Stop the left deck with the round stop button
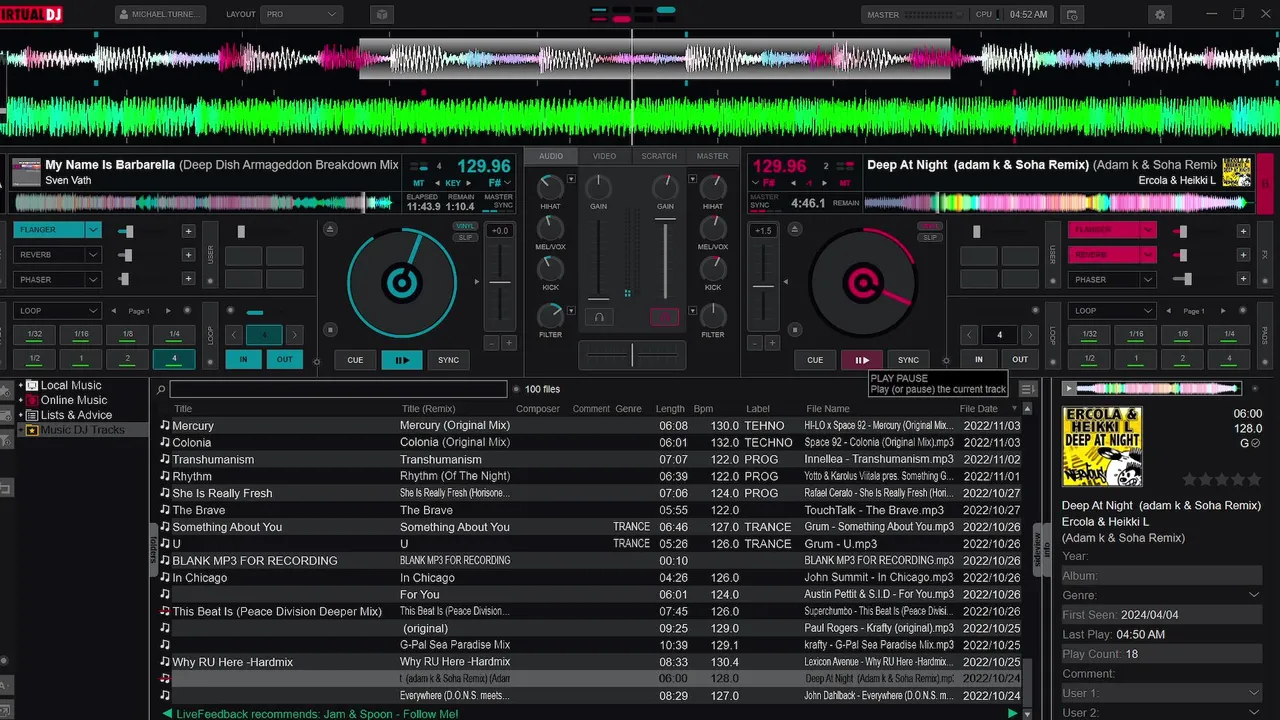Screen dimensions: 1280x720 click(x=330, y=329)
